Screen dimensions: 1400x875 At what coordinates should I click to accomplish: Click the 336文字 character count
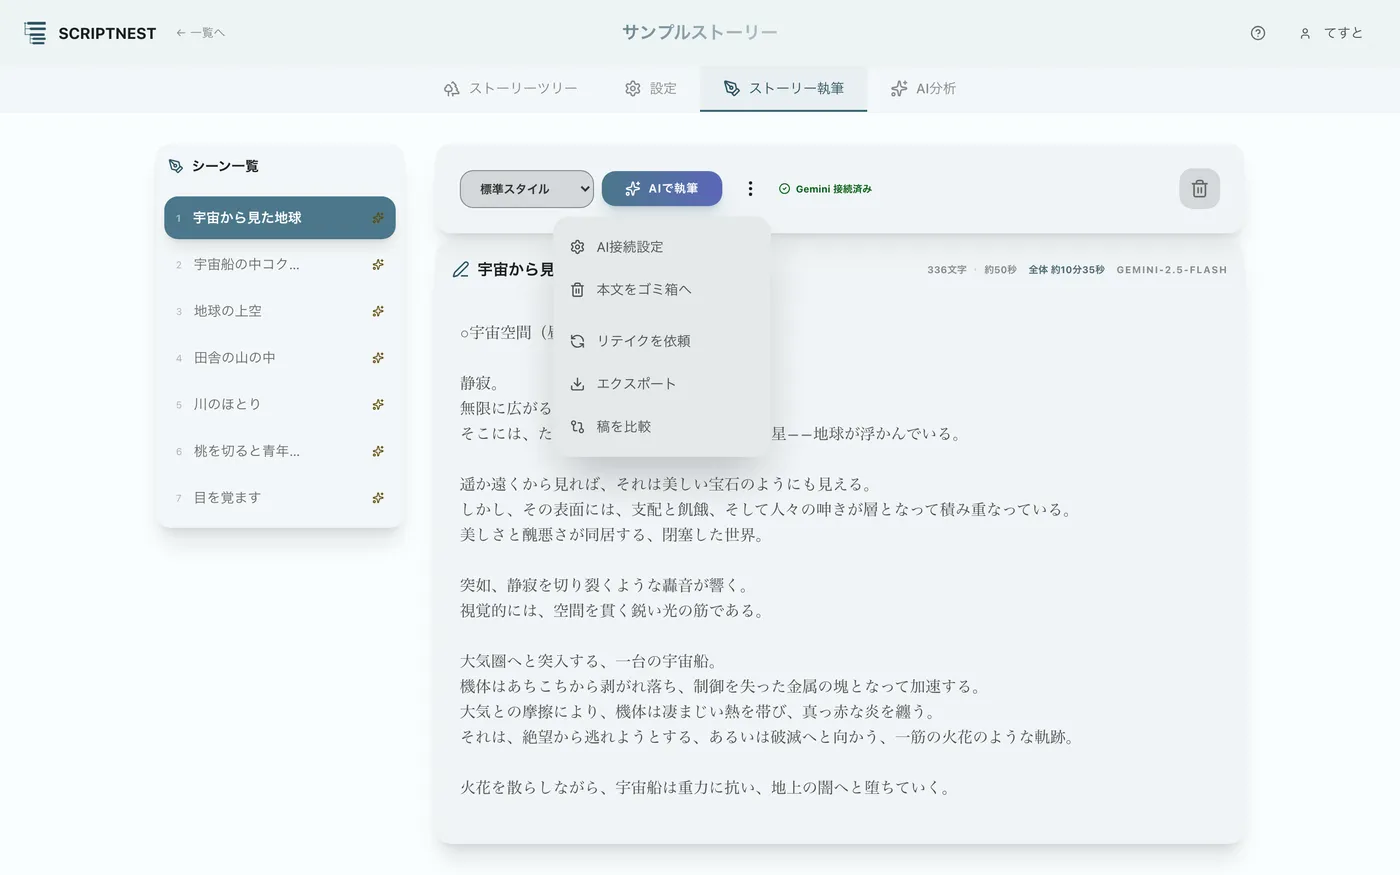[947, 270]
